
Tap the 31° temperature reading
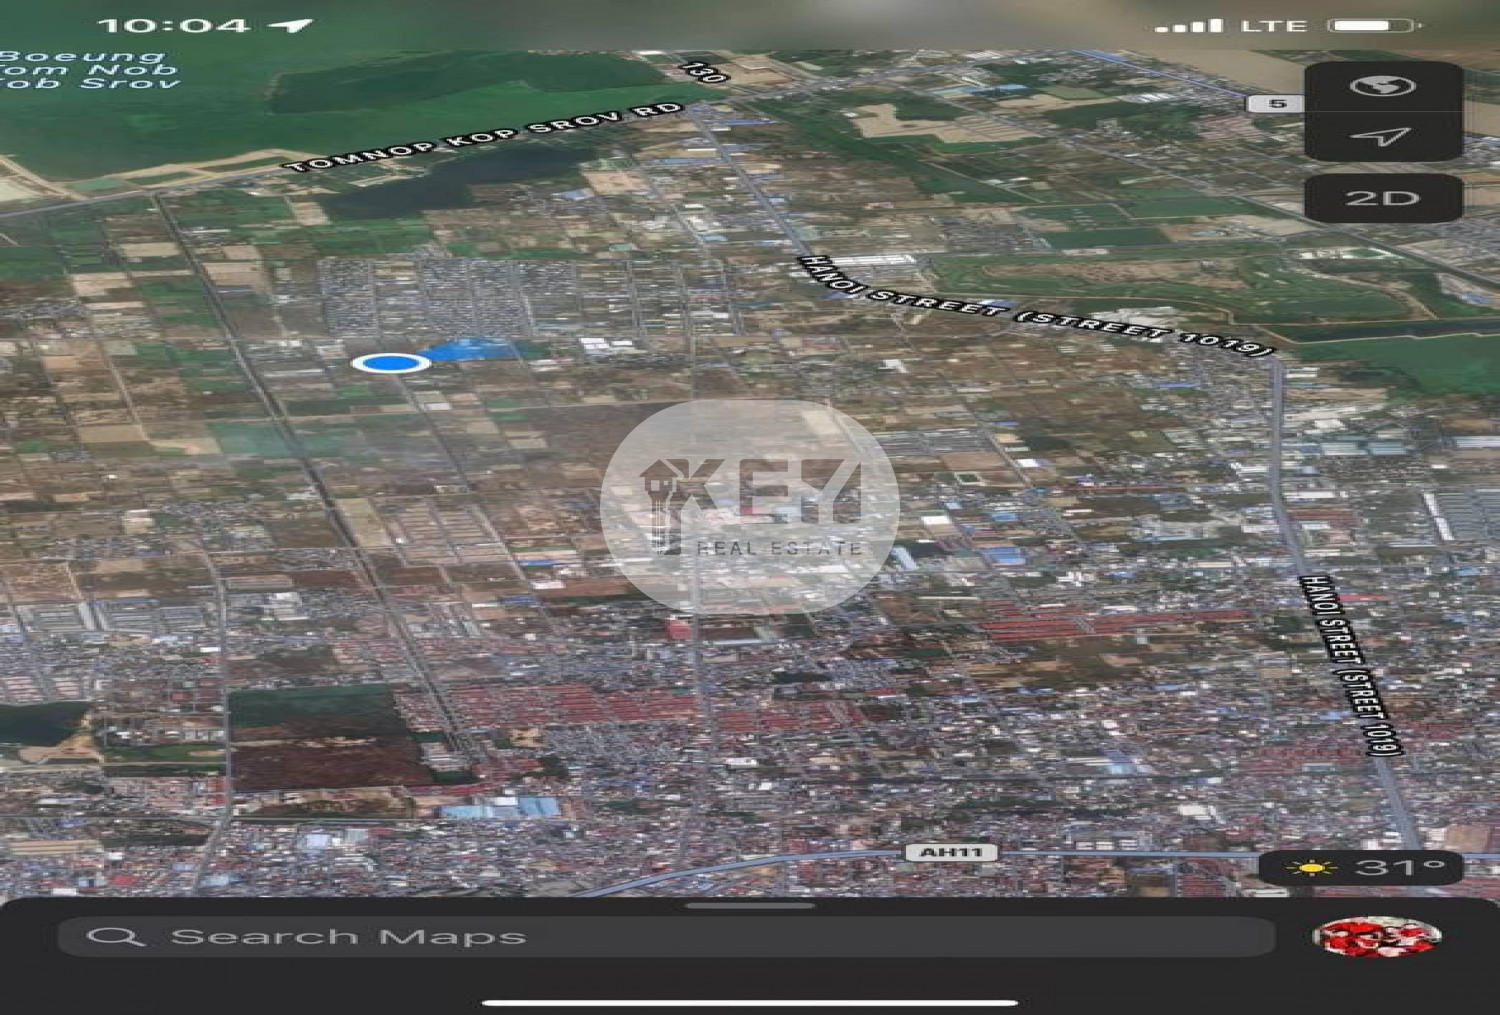(1399, 867)
